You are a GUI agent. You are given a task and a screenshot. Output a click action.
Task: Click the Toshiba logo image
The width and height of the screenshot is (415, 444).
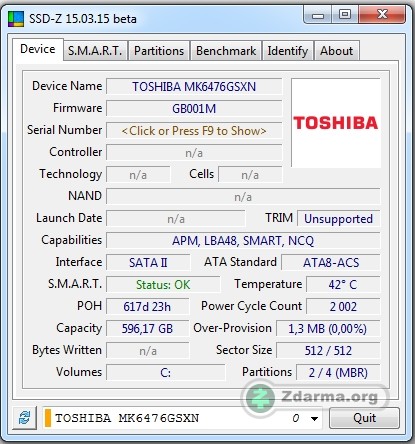click(x=336, y=123)
